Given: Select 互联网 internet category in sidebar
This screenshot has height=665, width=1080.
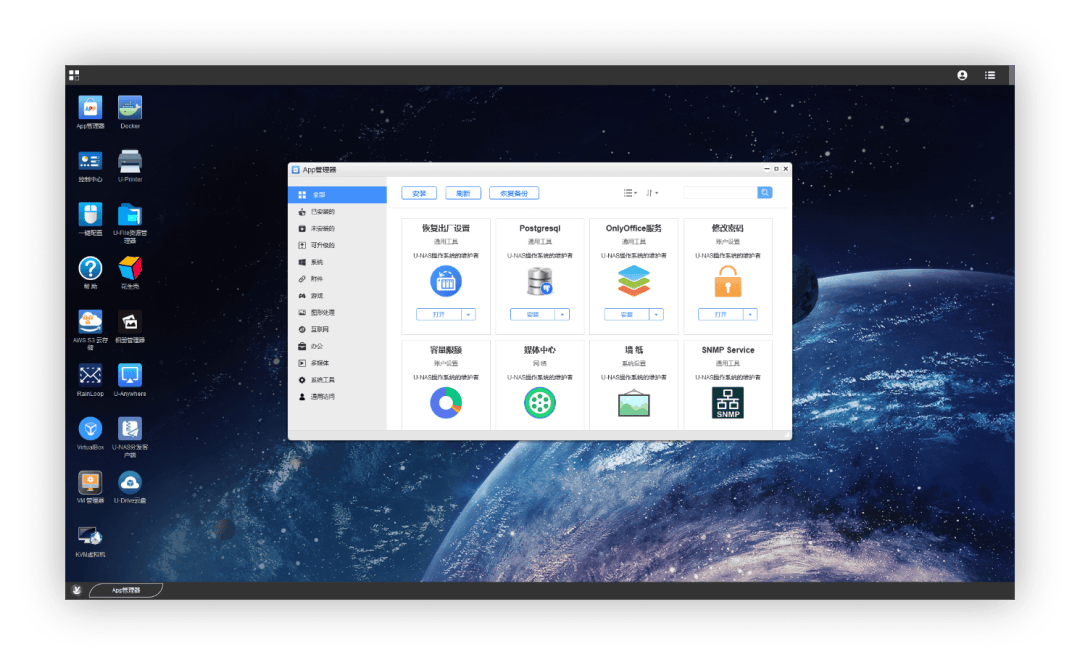Looking at the screenshot, I should pos(338,329).
